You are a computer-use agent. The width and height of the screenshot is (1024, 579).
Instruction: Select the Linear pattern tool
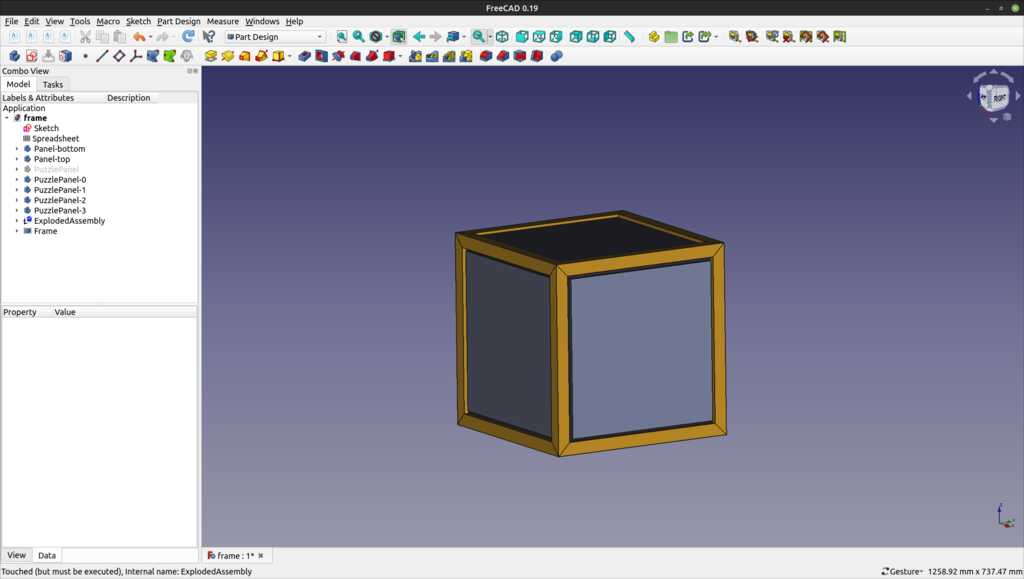tap(432, 56)
